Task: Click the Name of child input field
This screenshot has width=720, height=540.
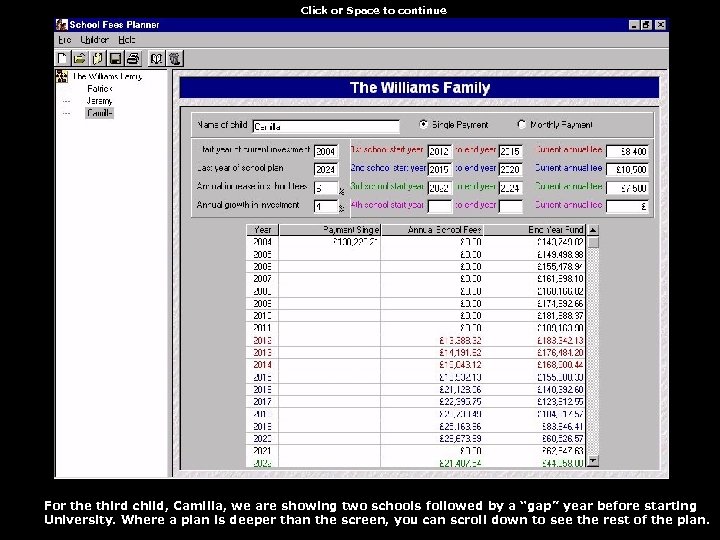Action: 326,126
